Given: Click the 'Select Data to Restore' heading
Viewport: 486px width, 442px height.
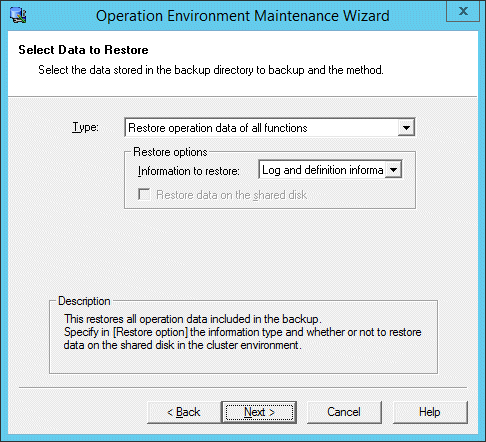Looking at the screenshot, I should 83,50.
